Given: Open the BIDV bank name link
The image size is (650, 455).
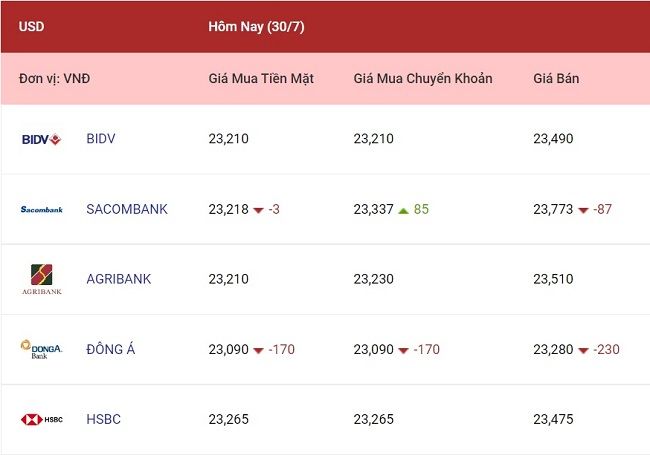Looking at the screenshot, I should (x=101, y=138).
